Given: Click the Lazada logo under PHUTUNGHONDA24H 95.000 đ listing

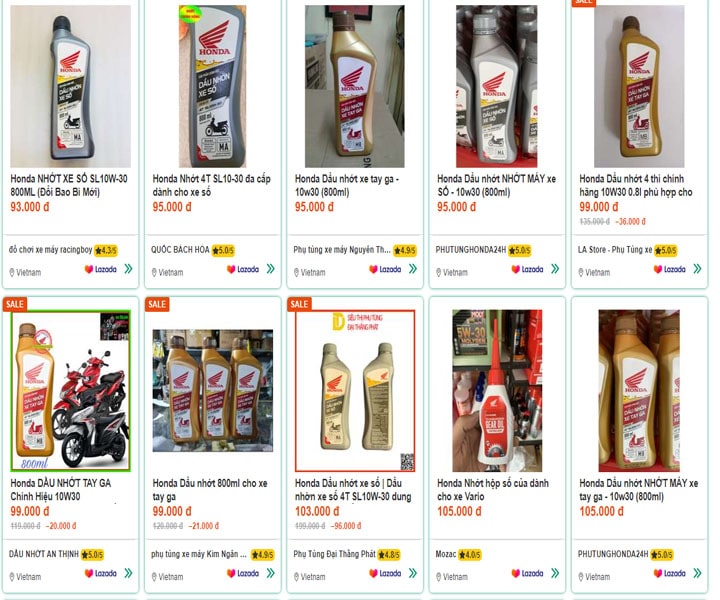Looking at the screenshot, I should [527, 269].
